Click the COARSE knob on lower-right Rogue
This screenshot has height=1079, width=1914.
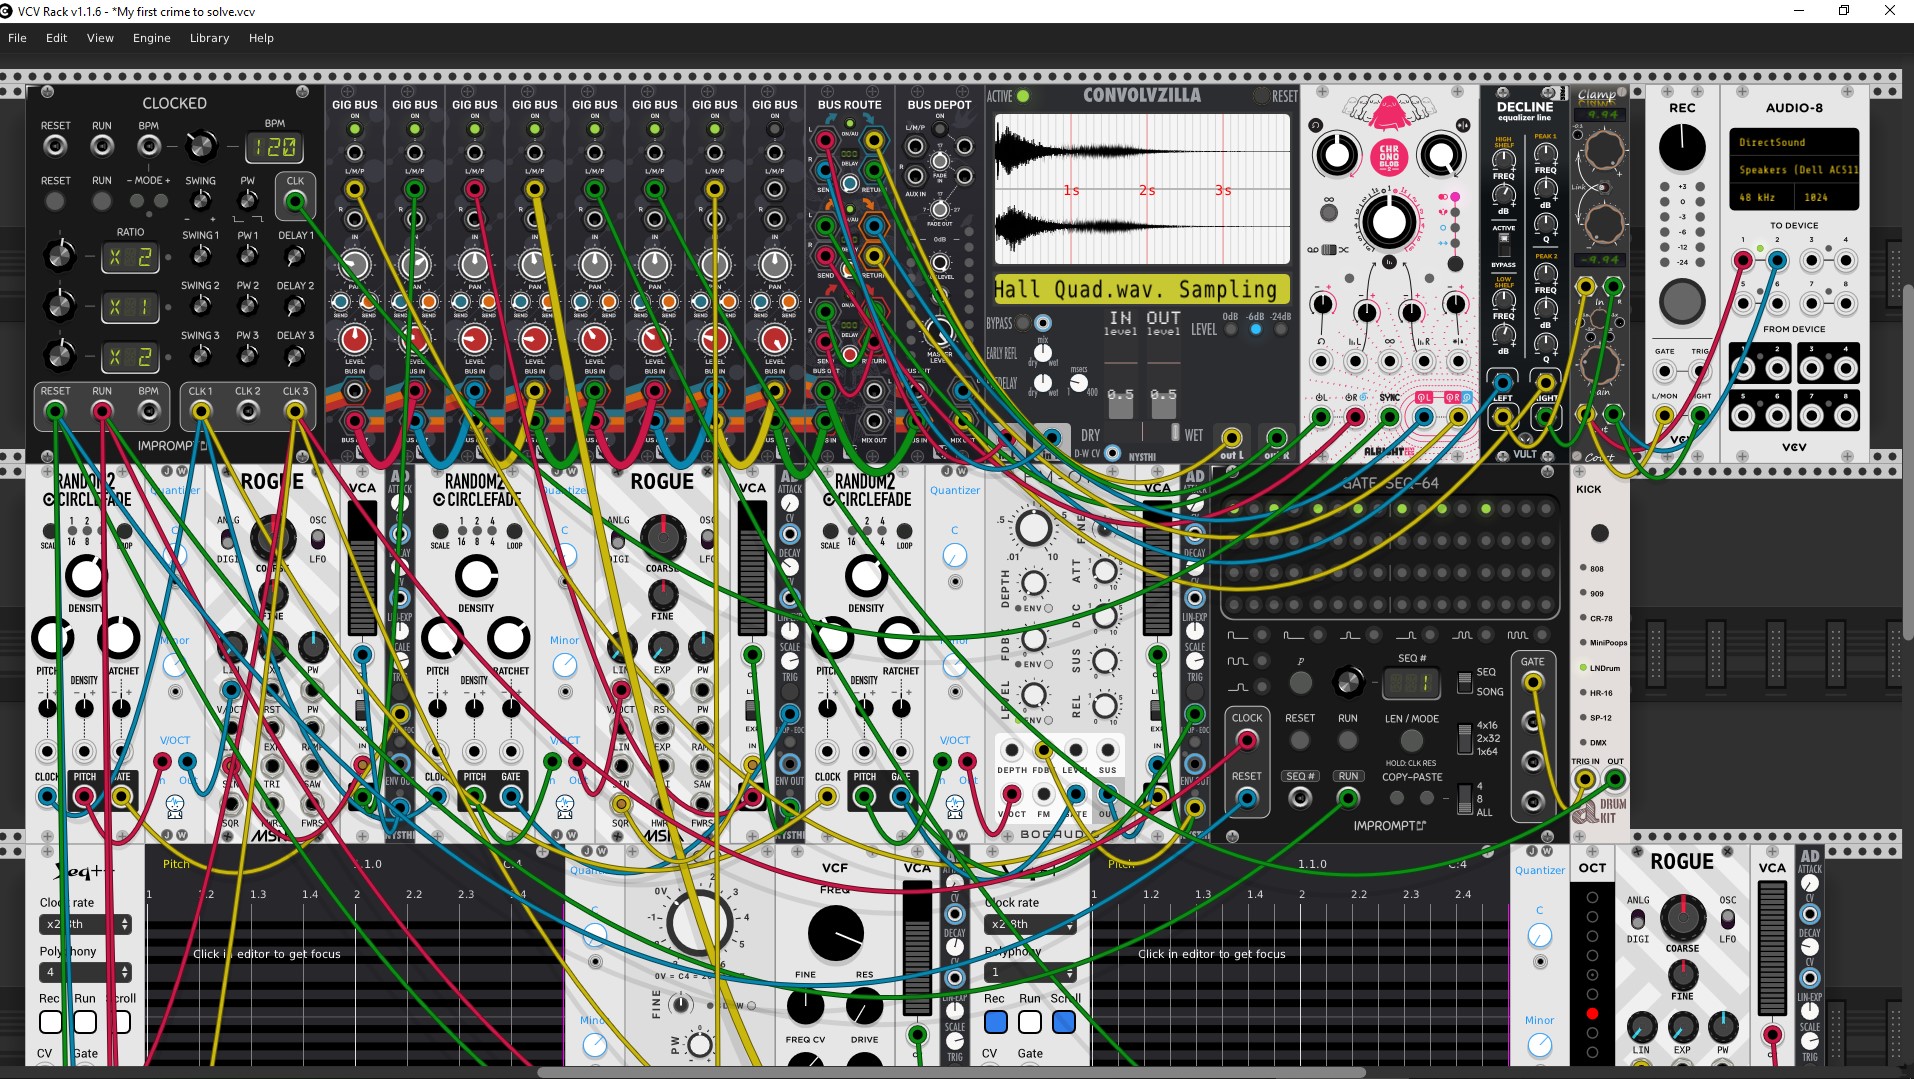tap(1683, 917)
